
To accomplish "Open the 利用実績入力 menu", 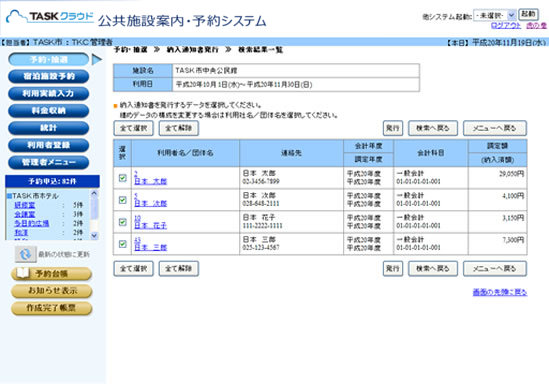I will click(49, 93).
